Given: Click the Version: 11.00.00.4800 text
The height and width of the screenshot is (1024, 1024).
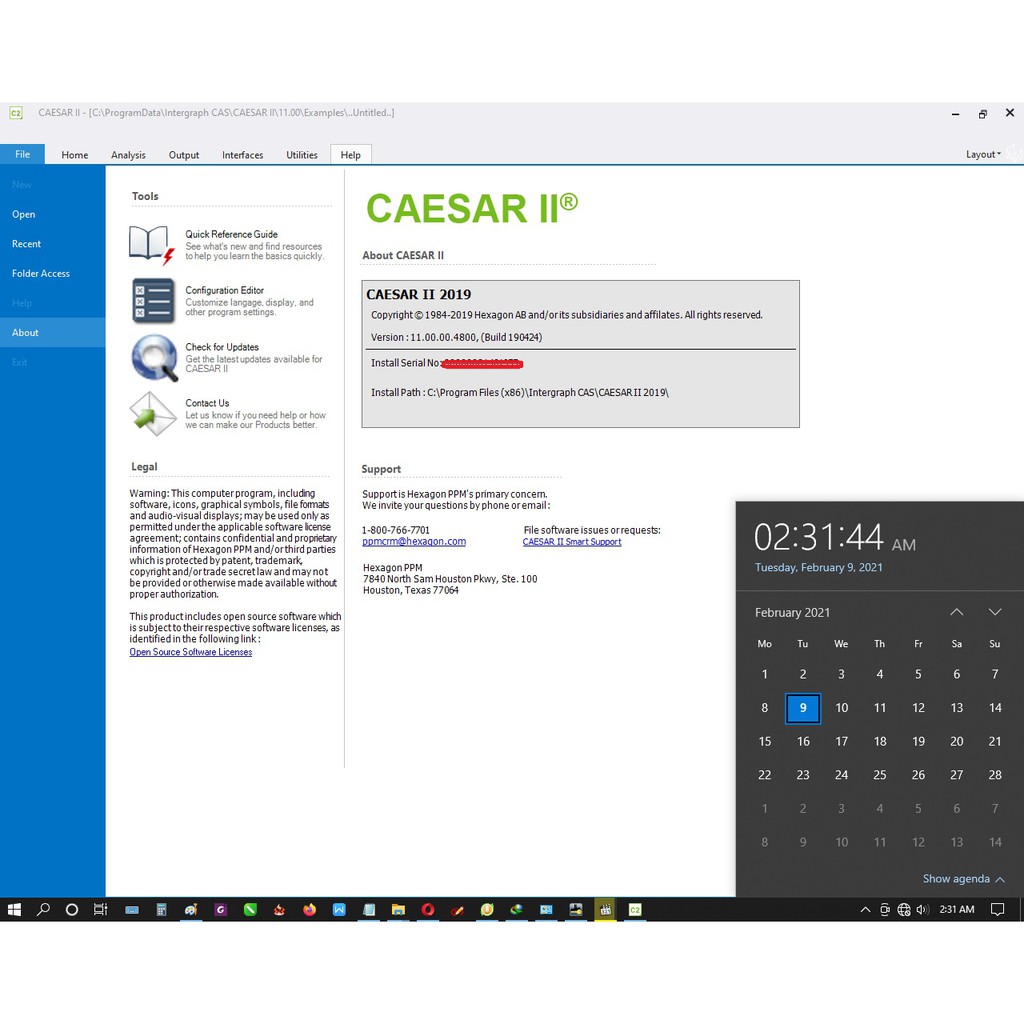Looking at the screenshot, I should tap(456, 337).
